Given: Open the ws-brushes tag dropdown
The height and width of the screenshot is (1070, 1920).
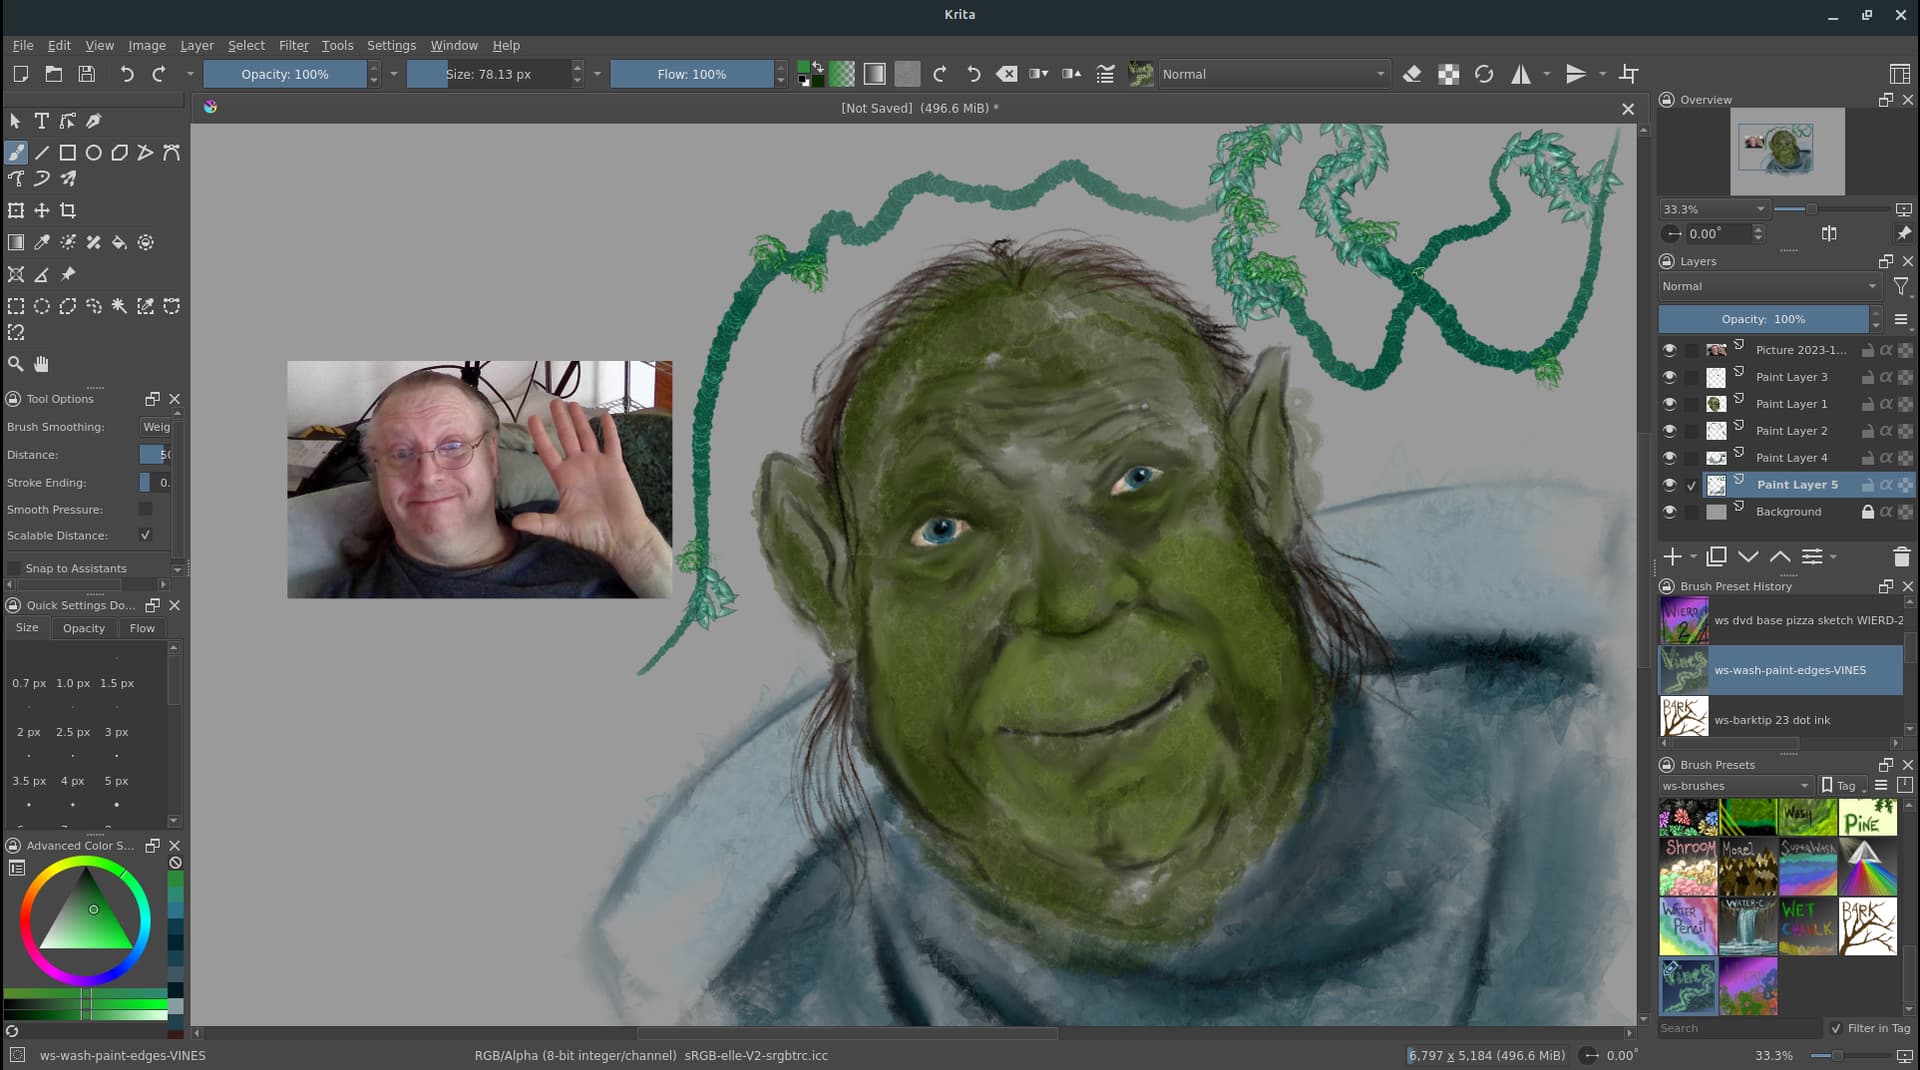Looking at the screenshot, I should [x=1735, y=786].
